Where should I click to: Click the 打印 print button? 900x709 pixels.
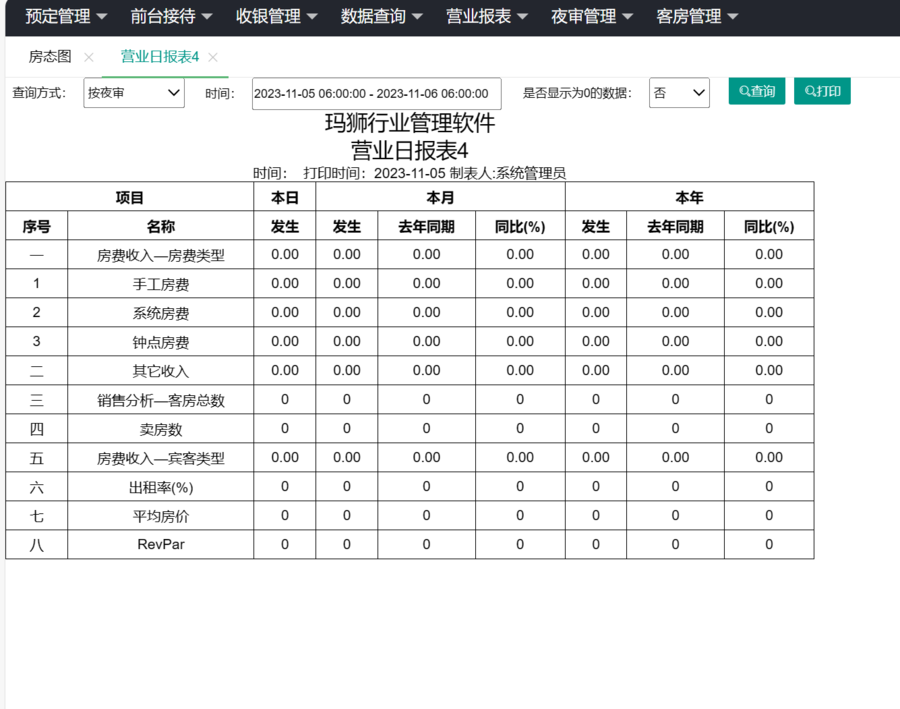tap(822, 91)
